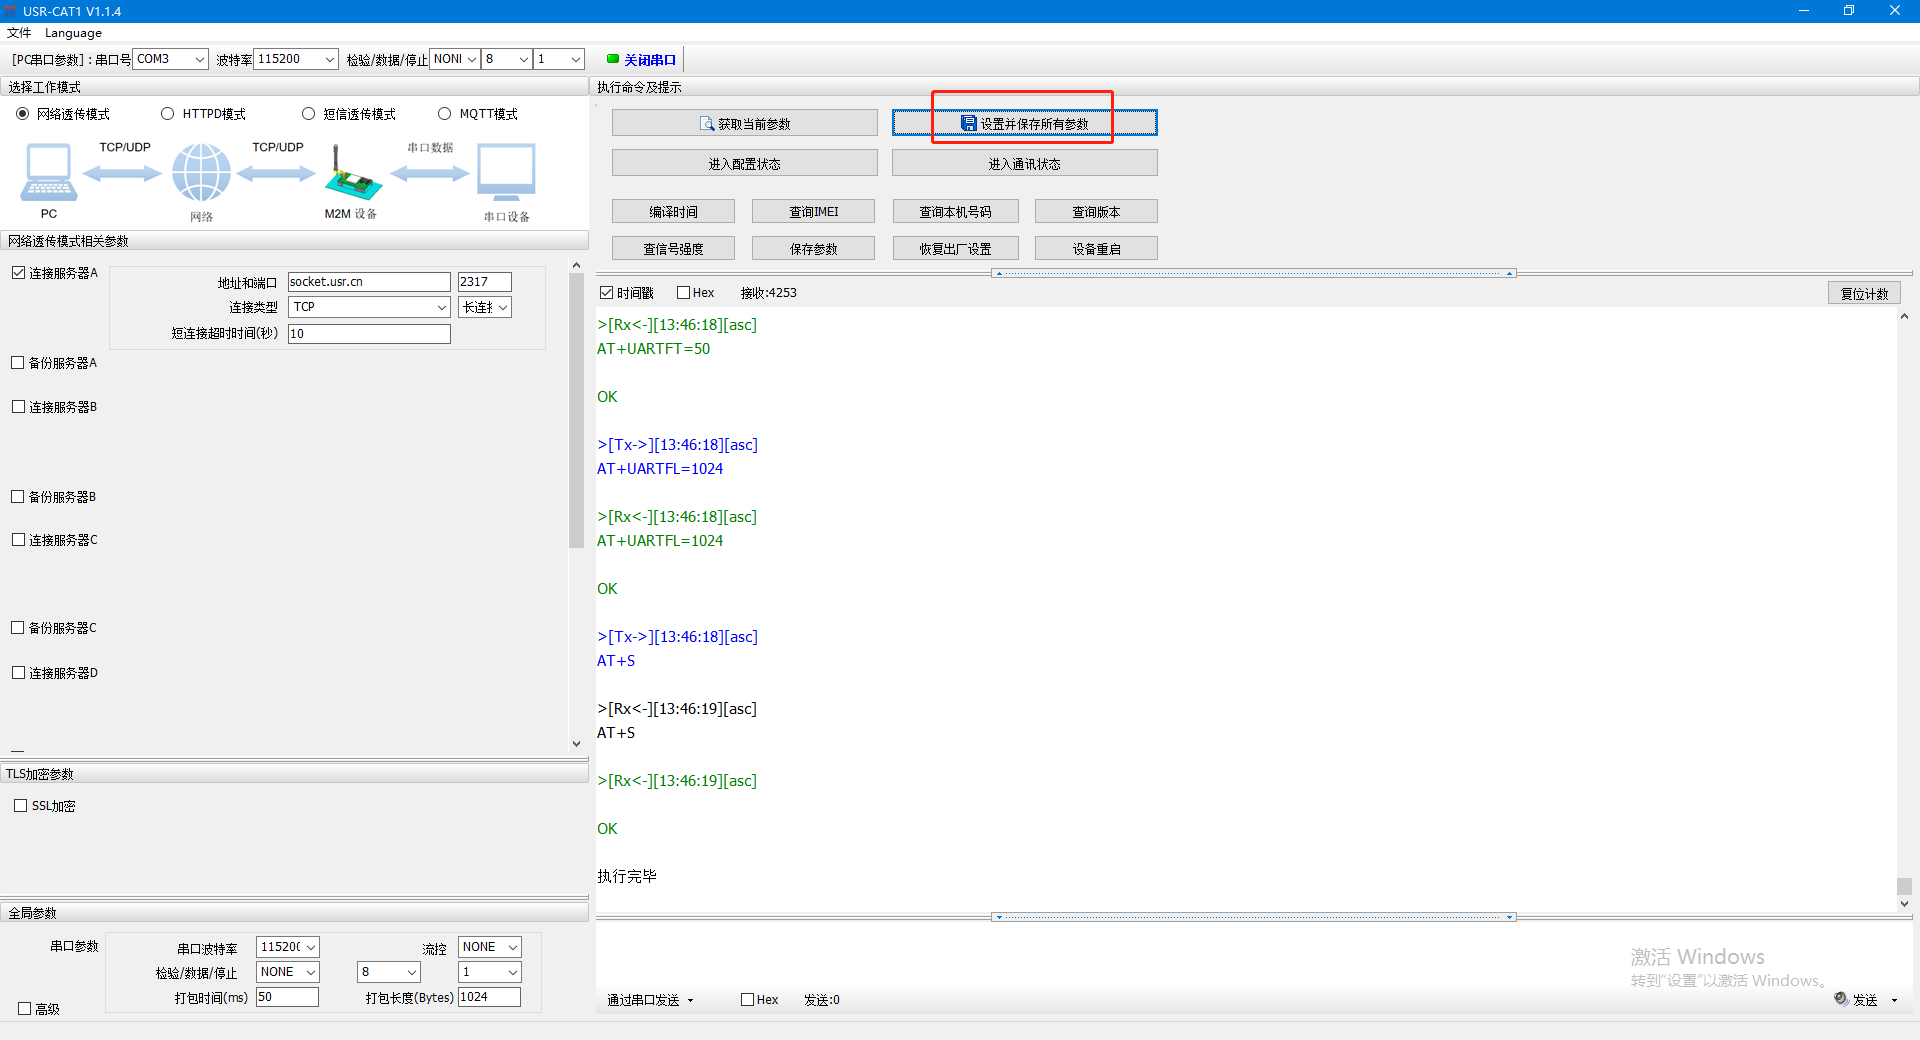Open the Language menu
Viewport: 1920px width, 1040px height.
pos(73,33)
